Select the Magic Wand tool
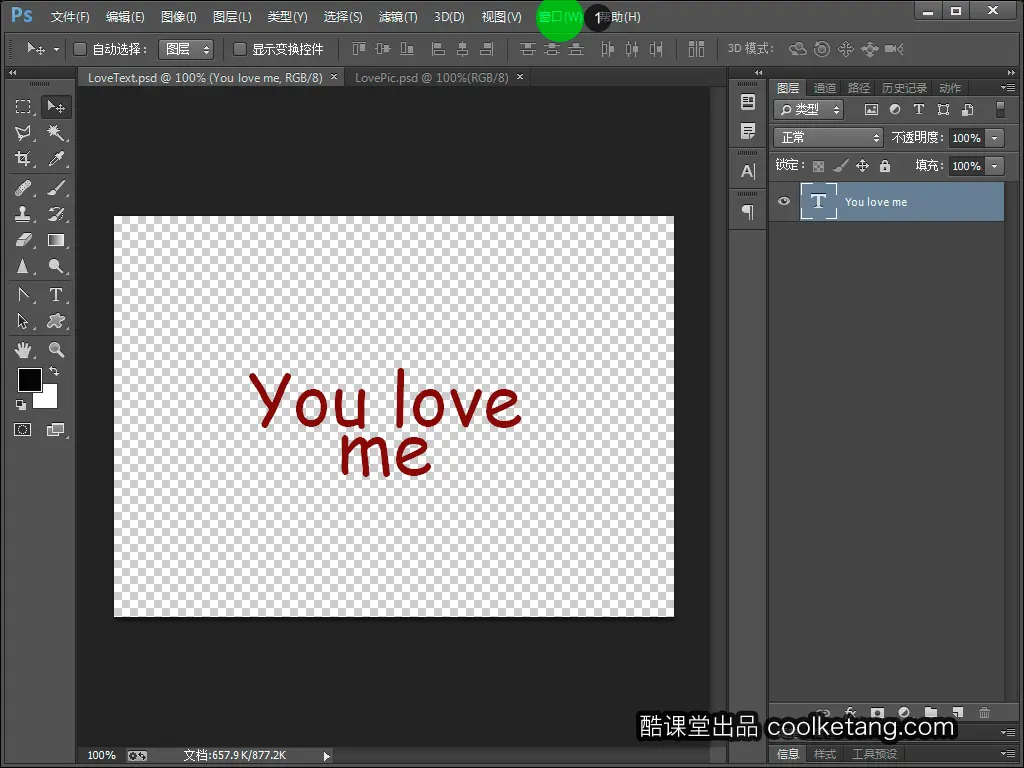The width and height of the screenshot is (1024, 768). 56,133
